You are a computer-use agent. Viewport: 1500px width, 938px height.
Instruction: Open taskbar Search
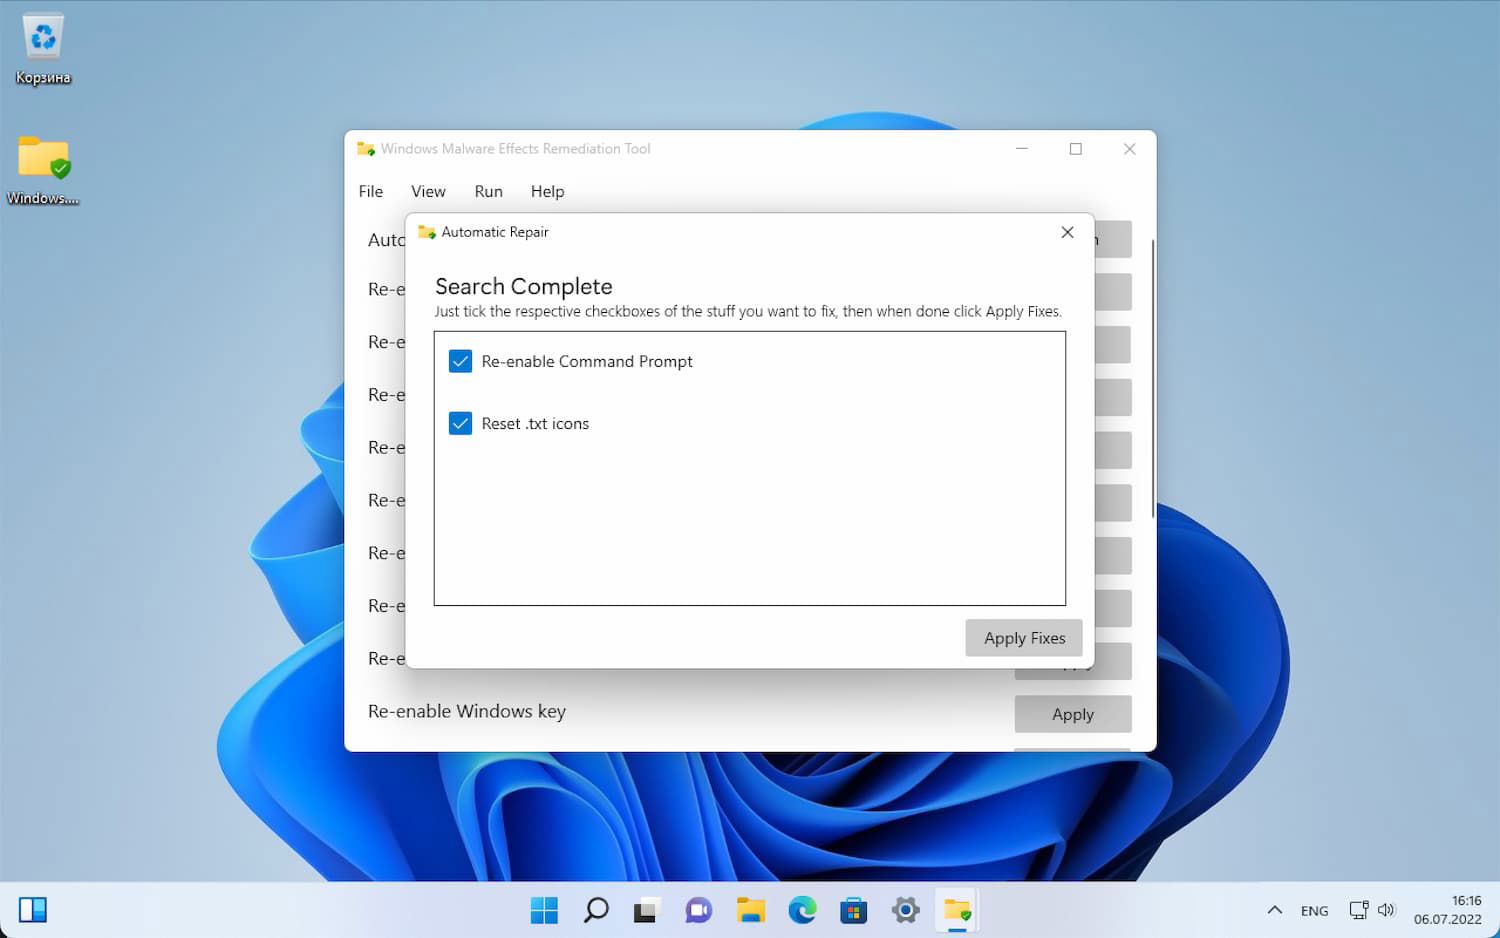596,910
